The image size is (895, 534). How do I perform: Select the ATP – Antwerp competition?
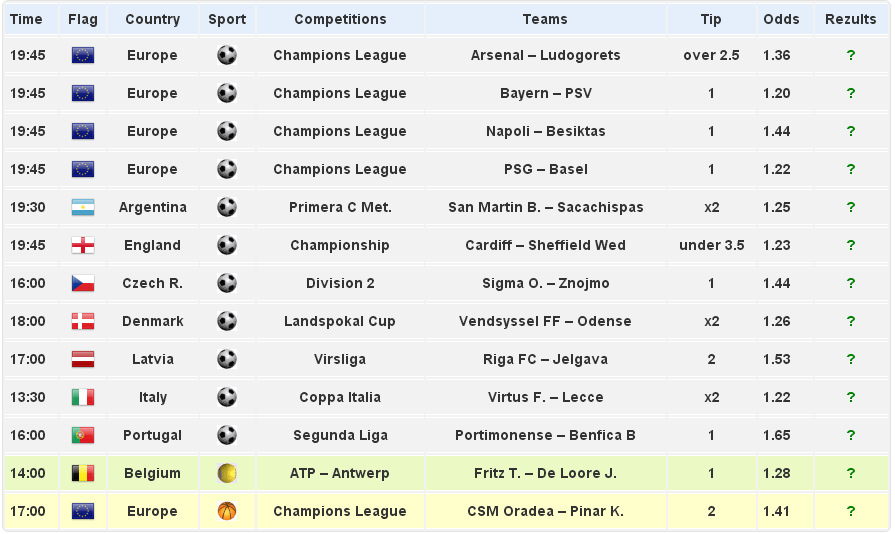click(340, 473)
